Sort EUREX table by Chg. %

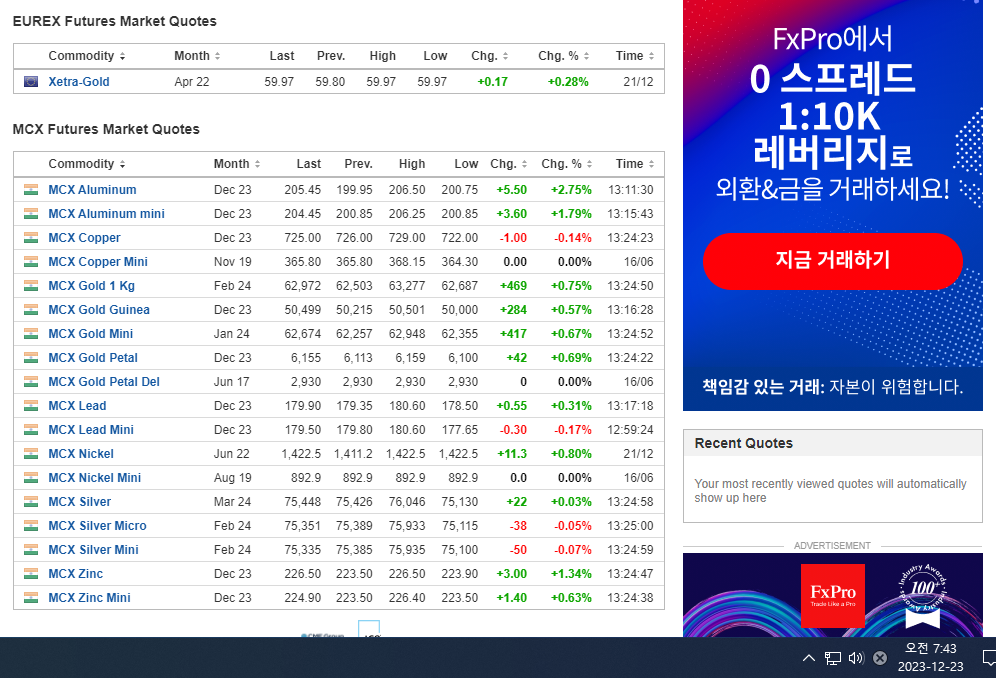[x=563, y=56]
